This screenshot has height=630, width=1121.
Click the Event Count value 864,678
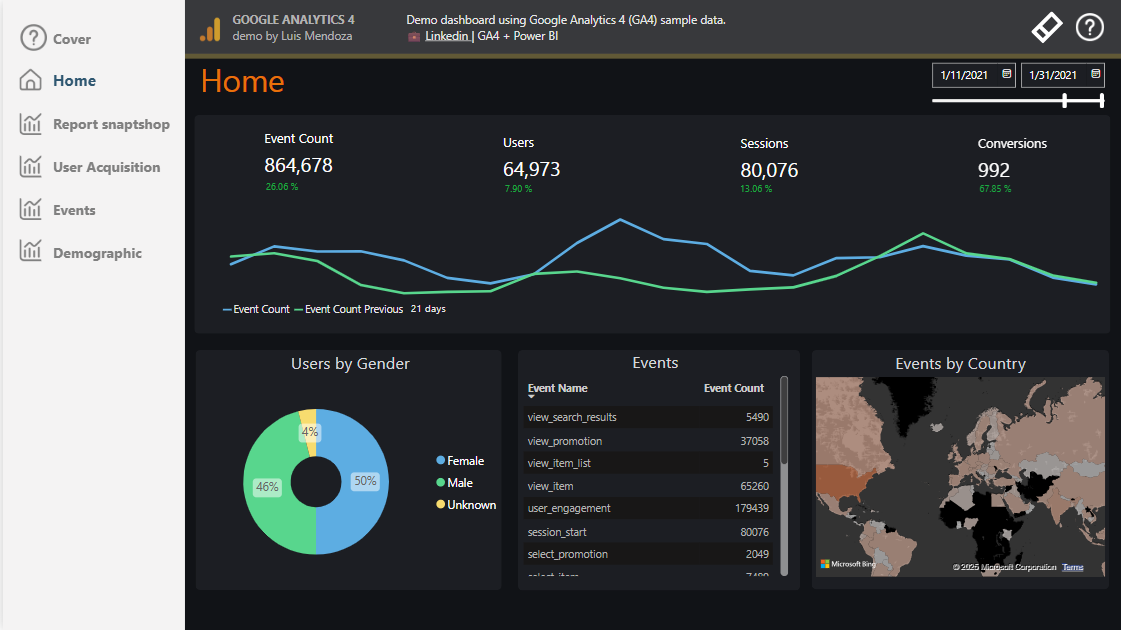click(298, 166)
